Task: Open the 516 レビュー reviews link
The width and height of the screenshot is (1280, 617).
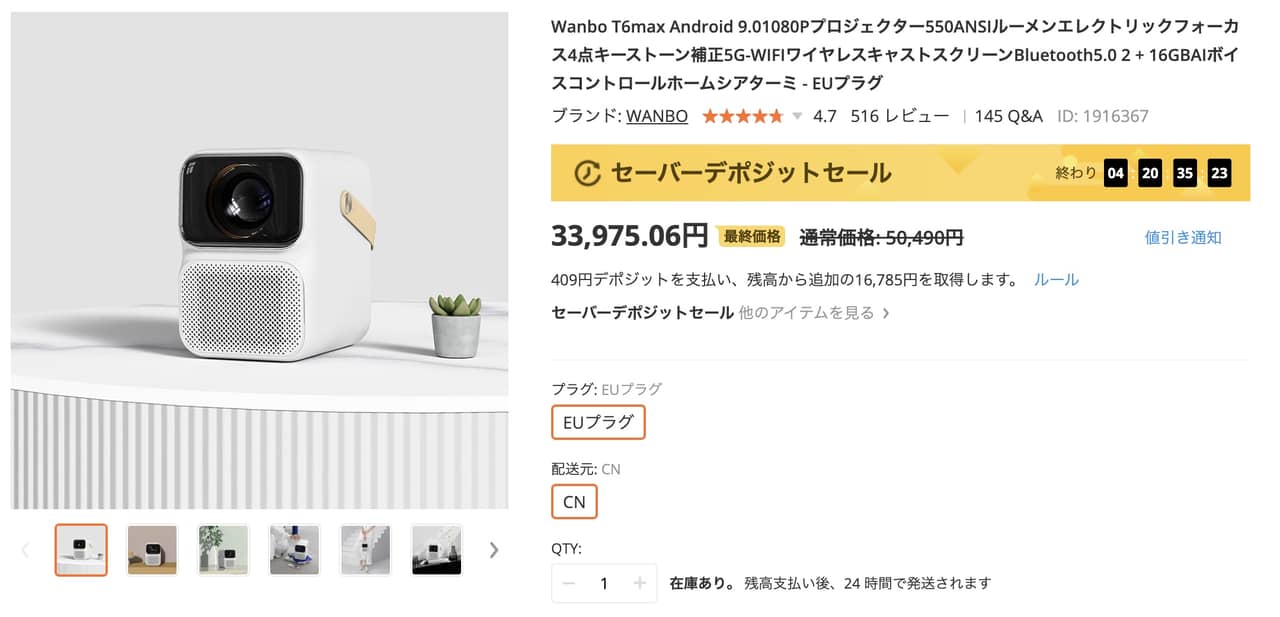Action: tap(899, 116)
